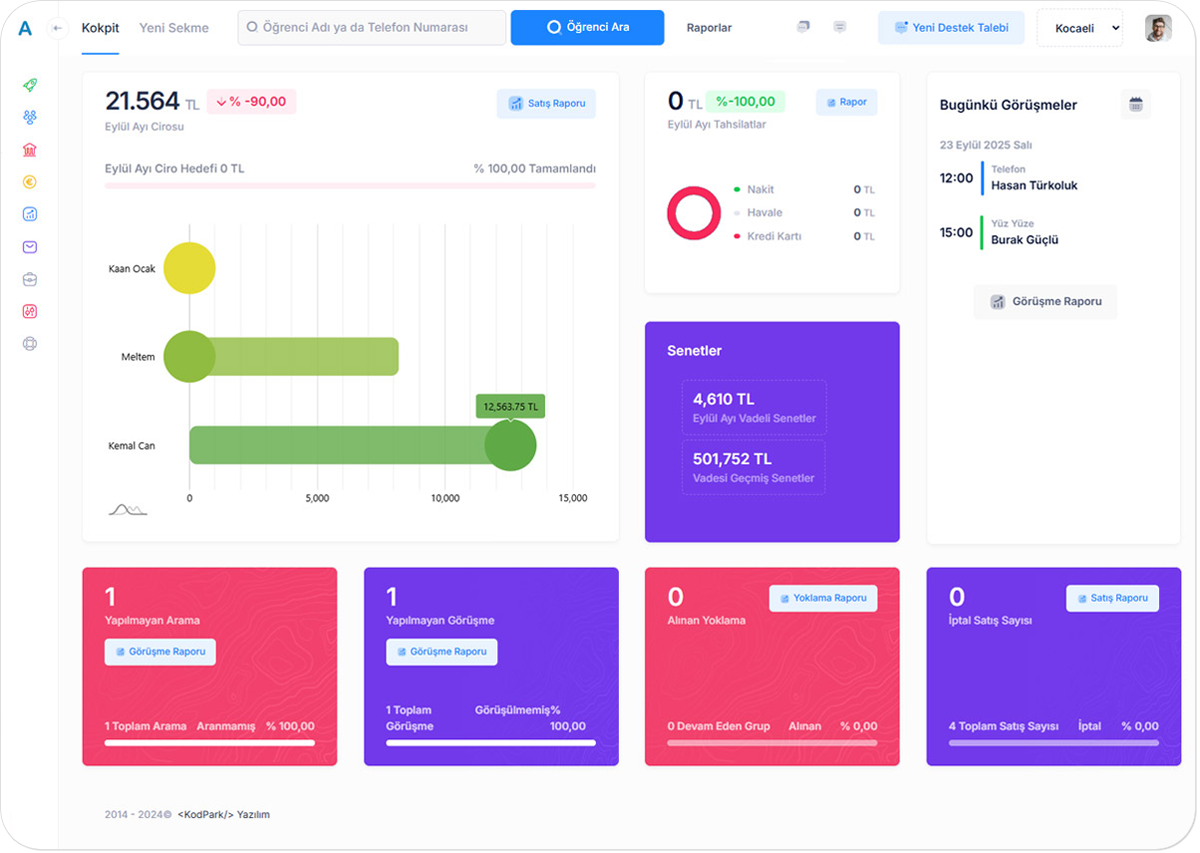This screenshot has height=853, width=1200.
Task: Open the Yoklama Raporu button
Action: click(x=823, y=598)
